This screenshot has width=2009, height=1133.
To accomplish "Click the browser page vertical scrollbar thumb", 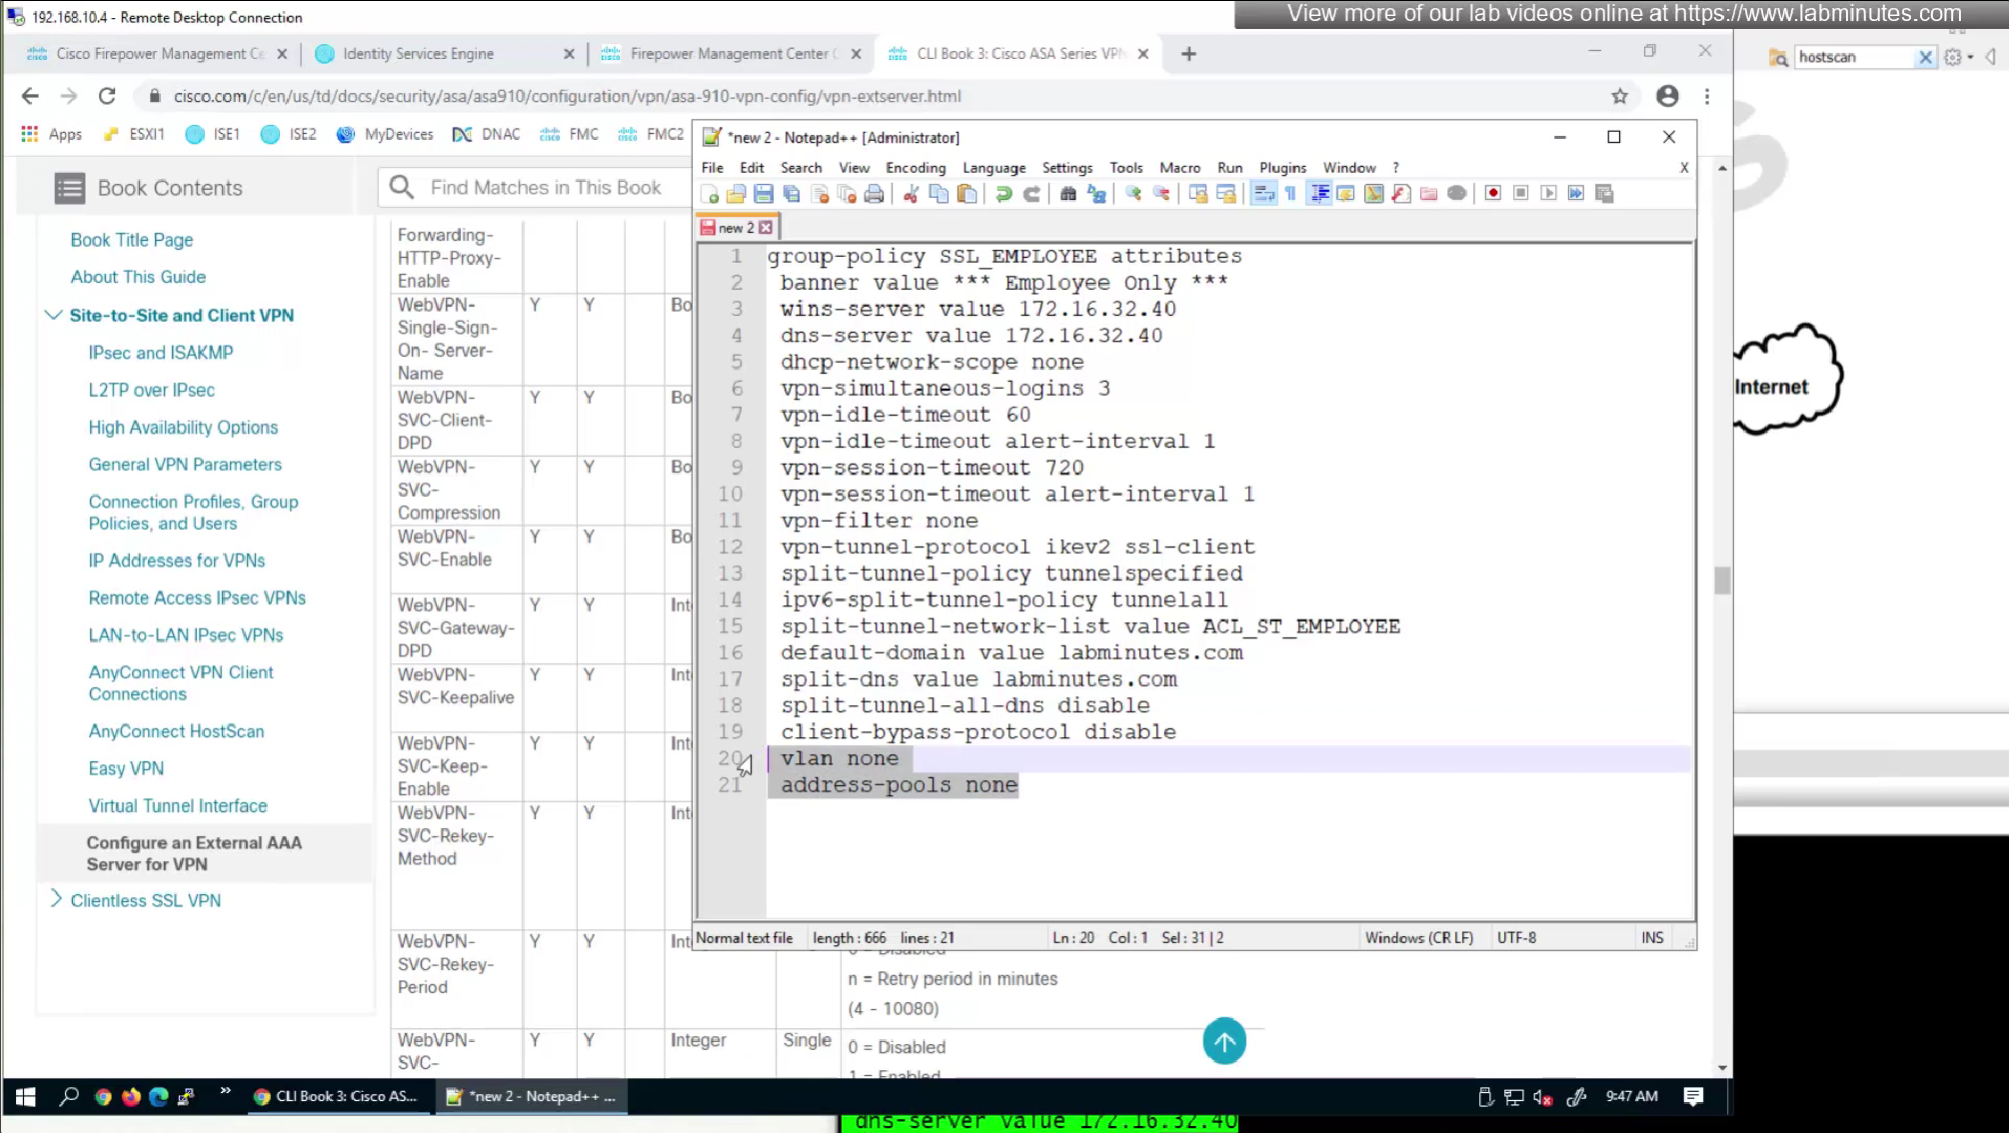I will point(1721,580).
